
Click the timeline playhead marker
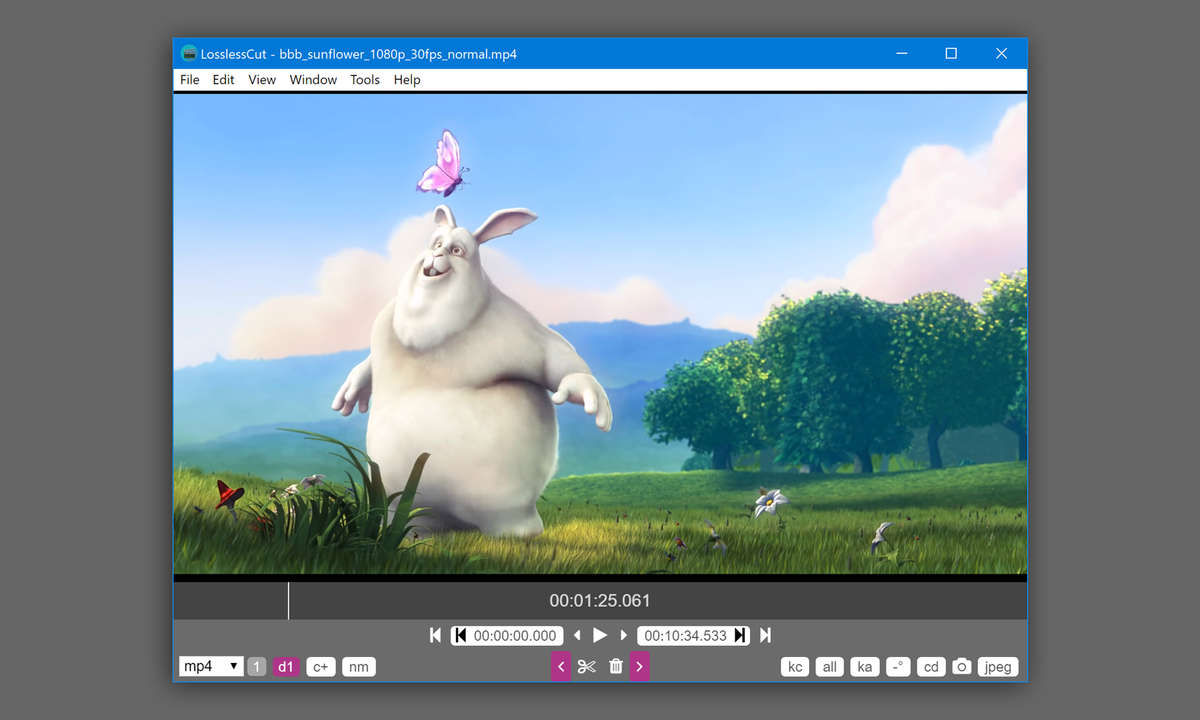click(x=288, y=601)
